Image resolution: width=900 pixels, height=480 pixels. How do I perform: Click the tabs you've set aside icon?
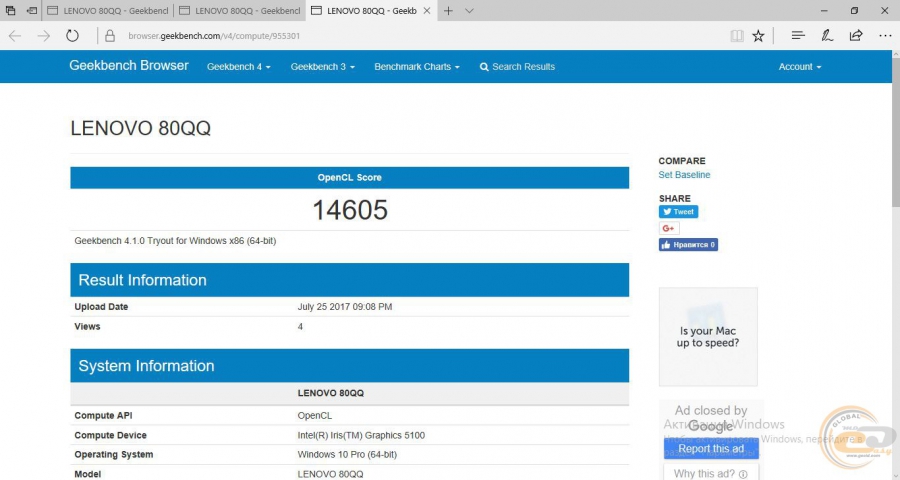(x=10, y=10)
